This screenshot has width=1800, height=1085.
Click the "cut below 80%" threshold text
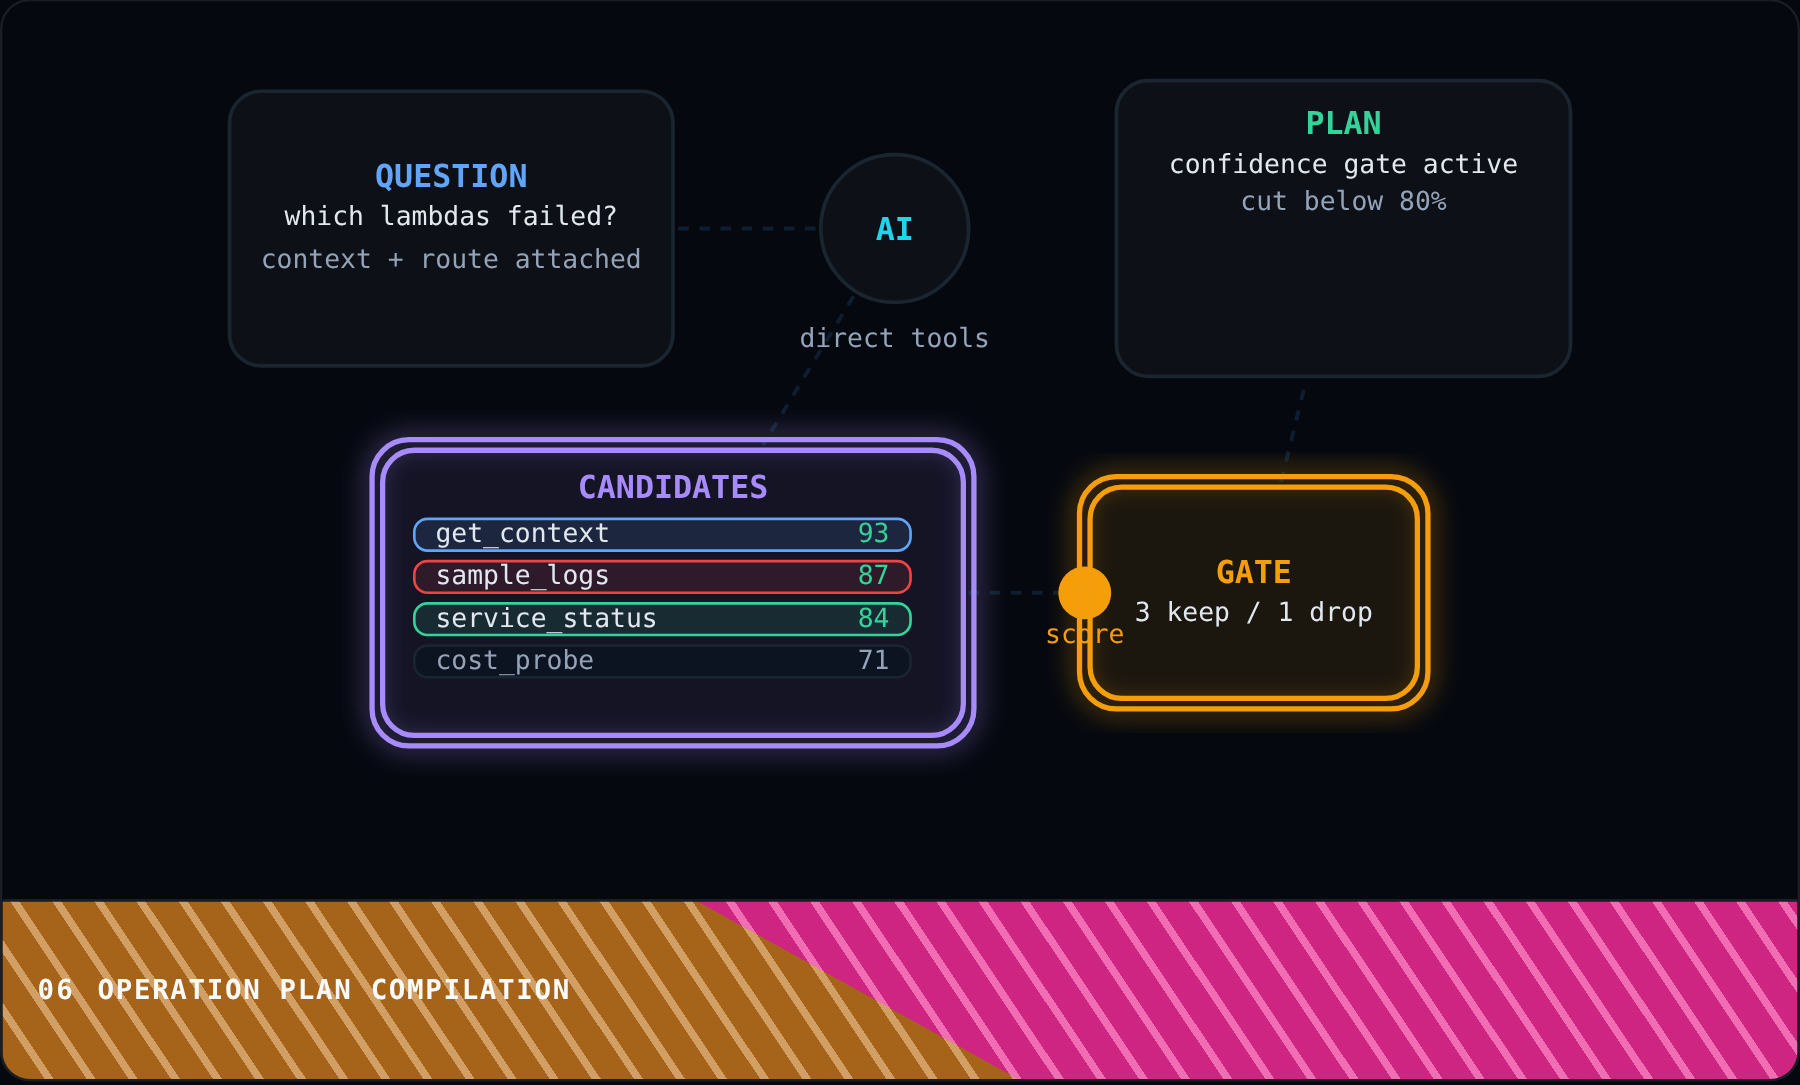(1343, 201)
